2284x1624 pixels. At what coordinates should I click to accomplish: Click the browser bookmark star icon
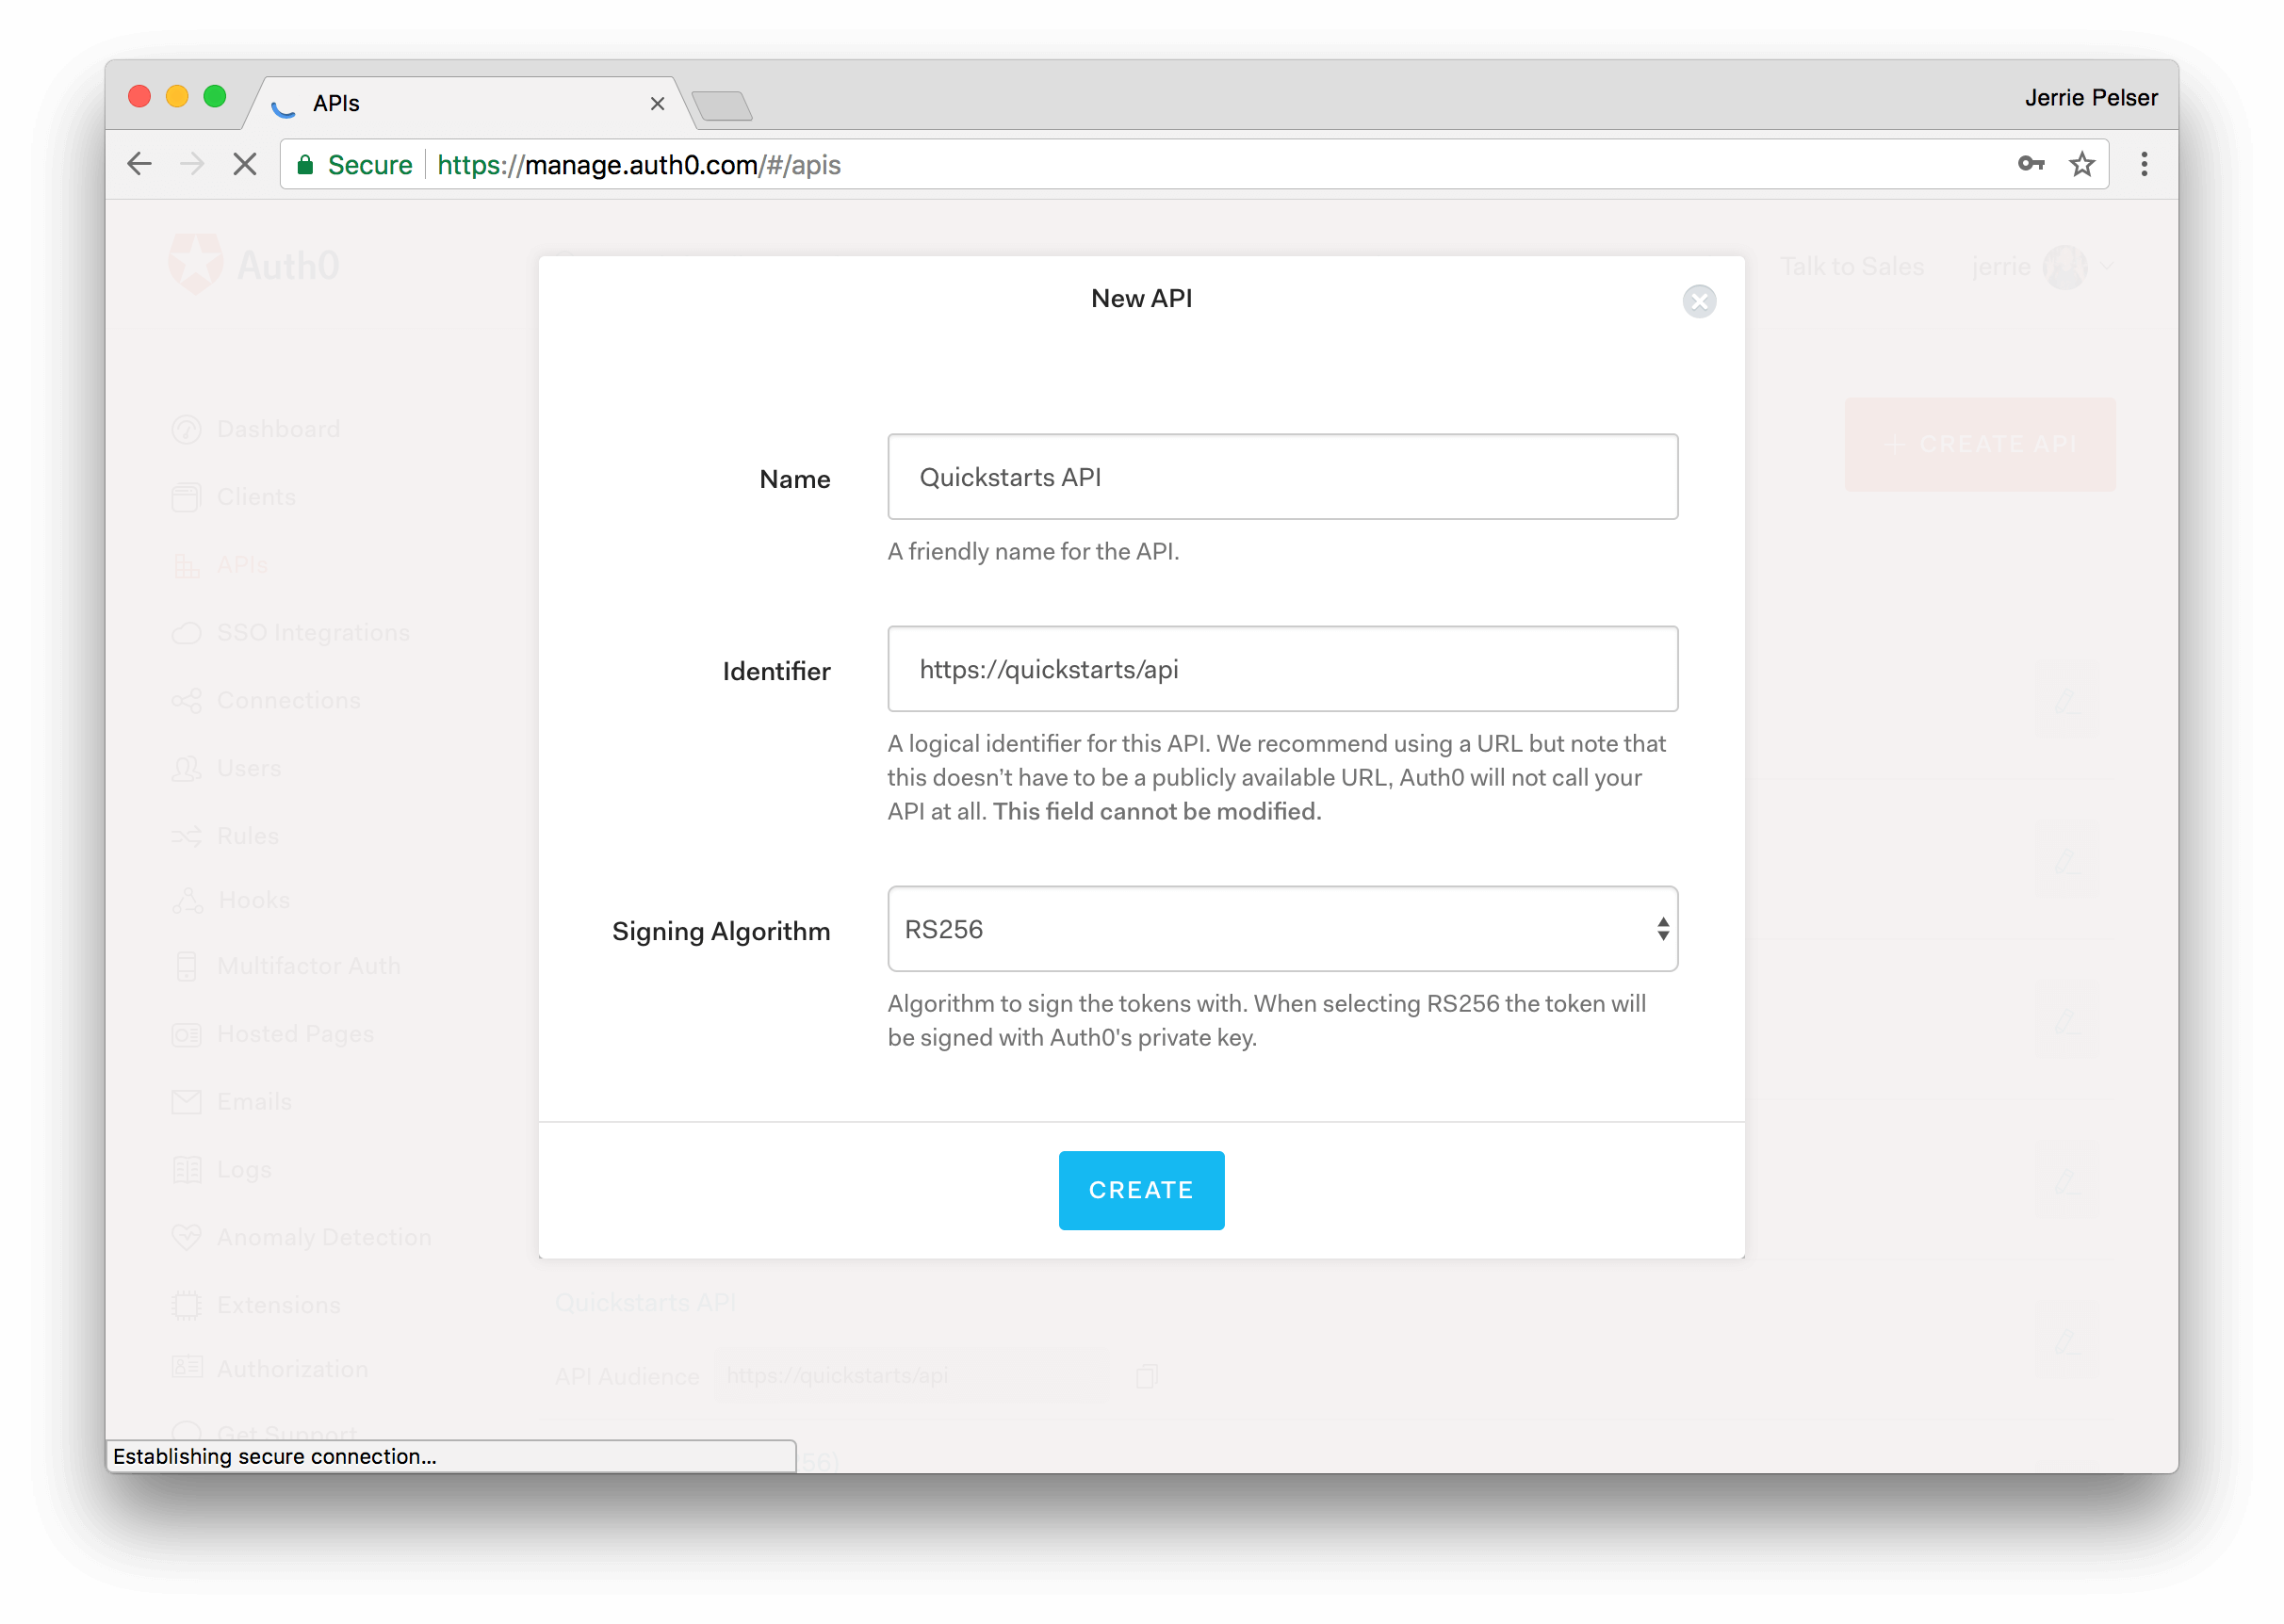(2081, 164)
